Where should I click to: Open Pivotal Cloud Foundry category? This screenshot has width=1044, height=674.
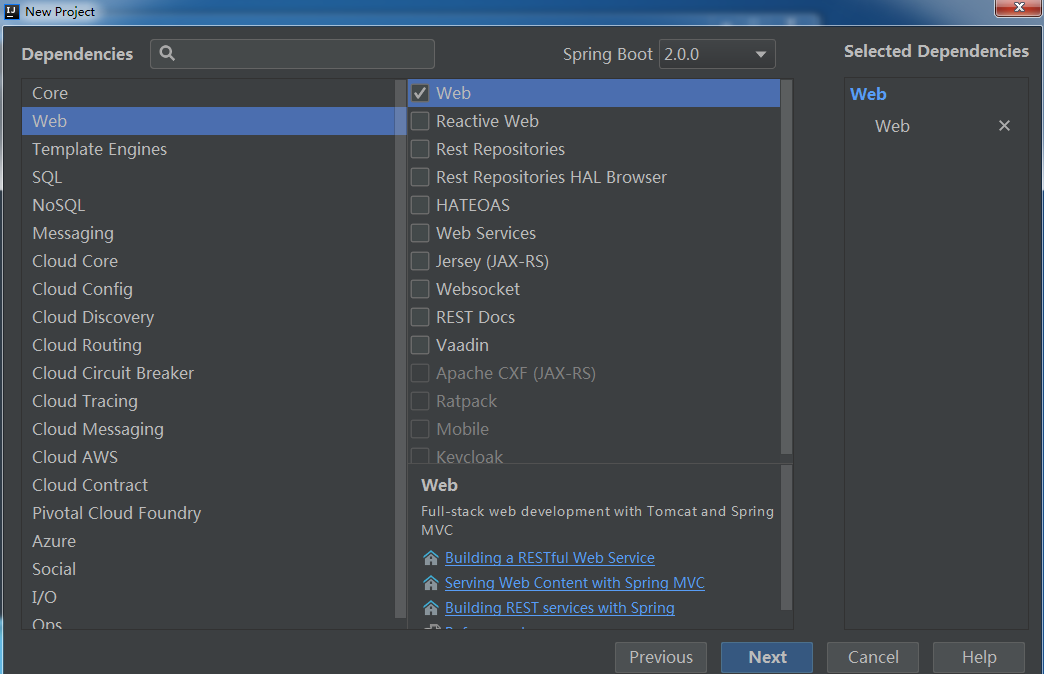click(208, 513)
